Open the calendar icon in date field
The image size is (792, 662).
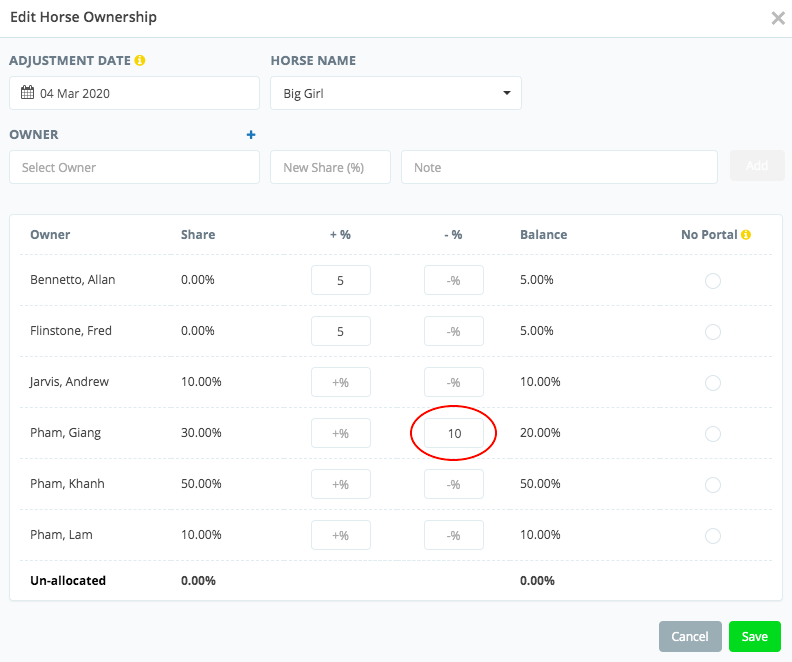(x=27, y=93)
